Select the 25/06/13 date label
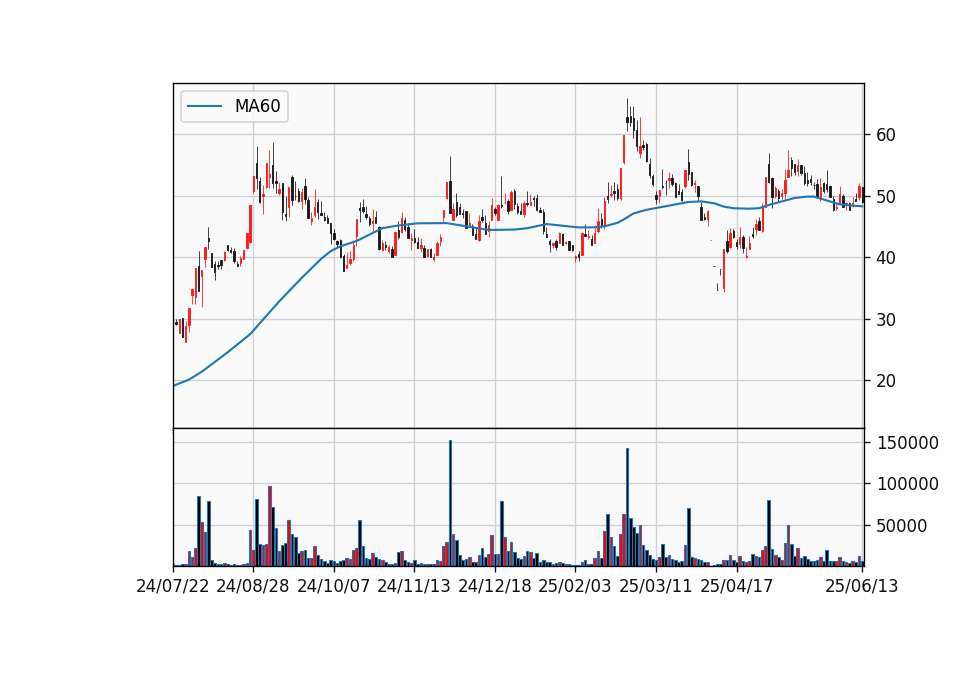This screenshot has width=960, height=690. coord(861,586)
